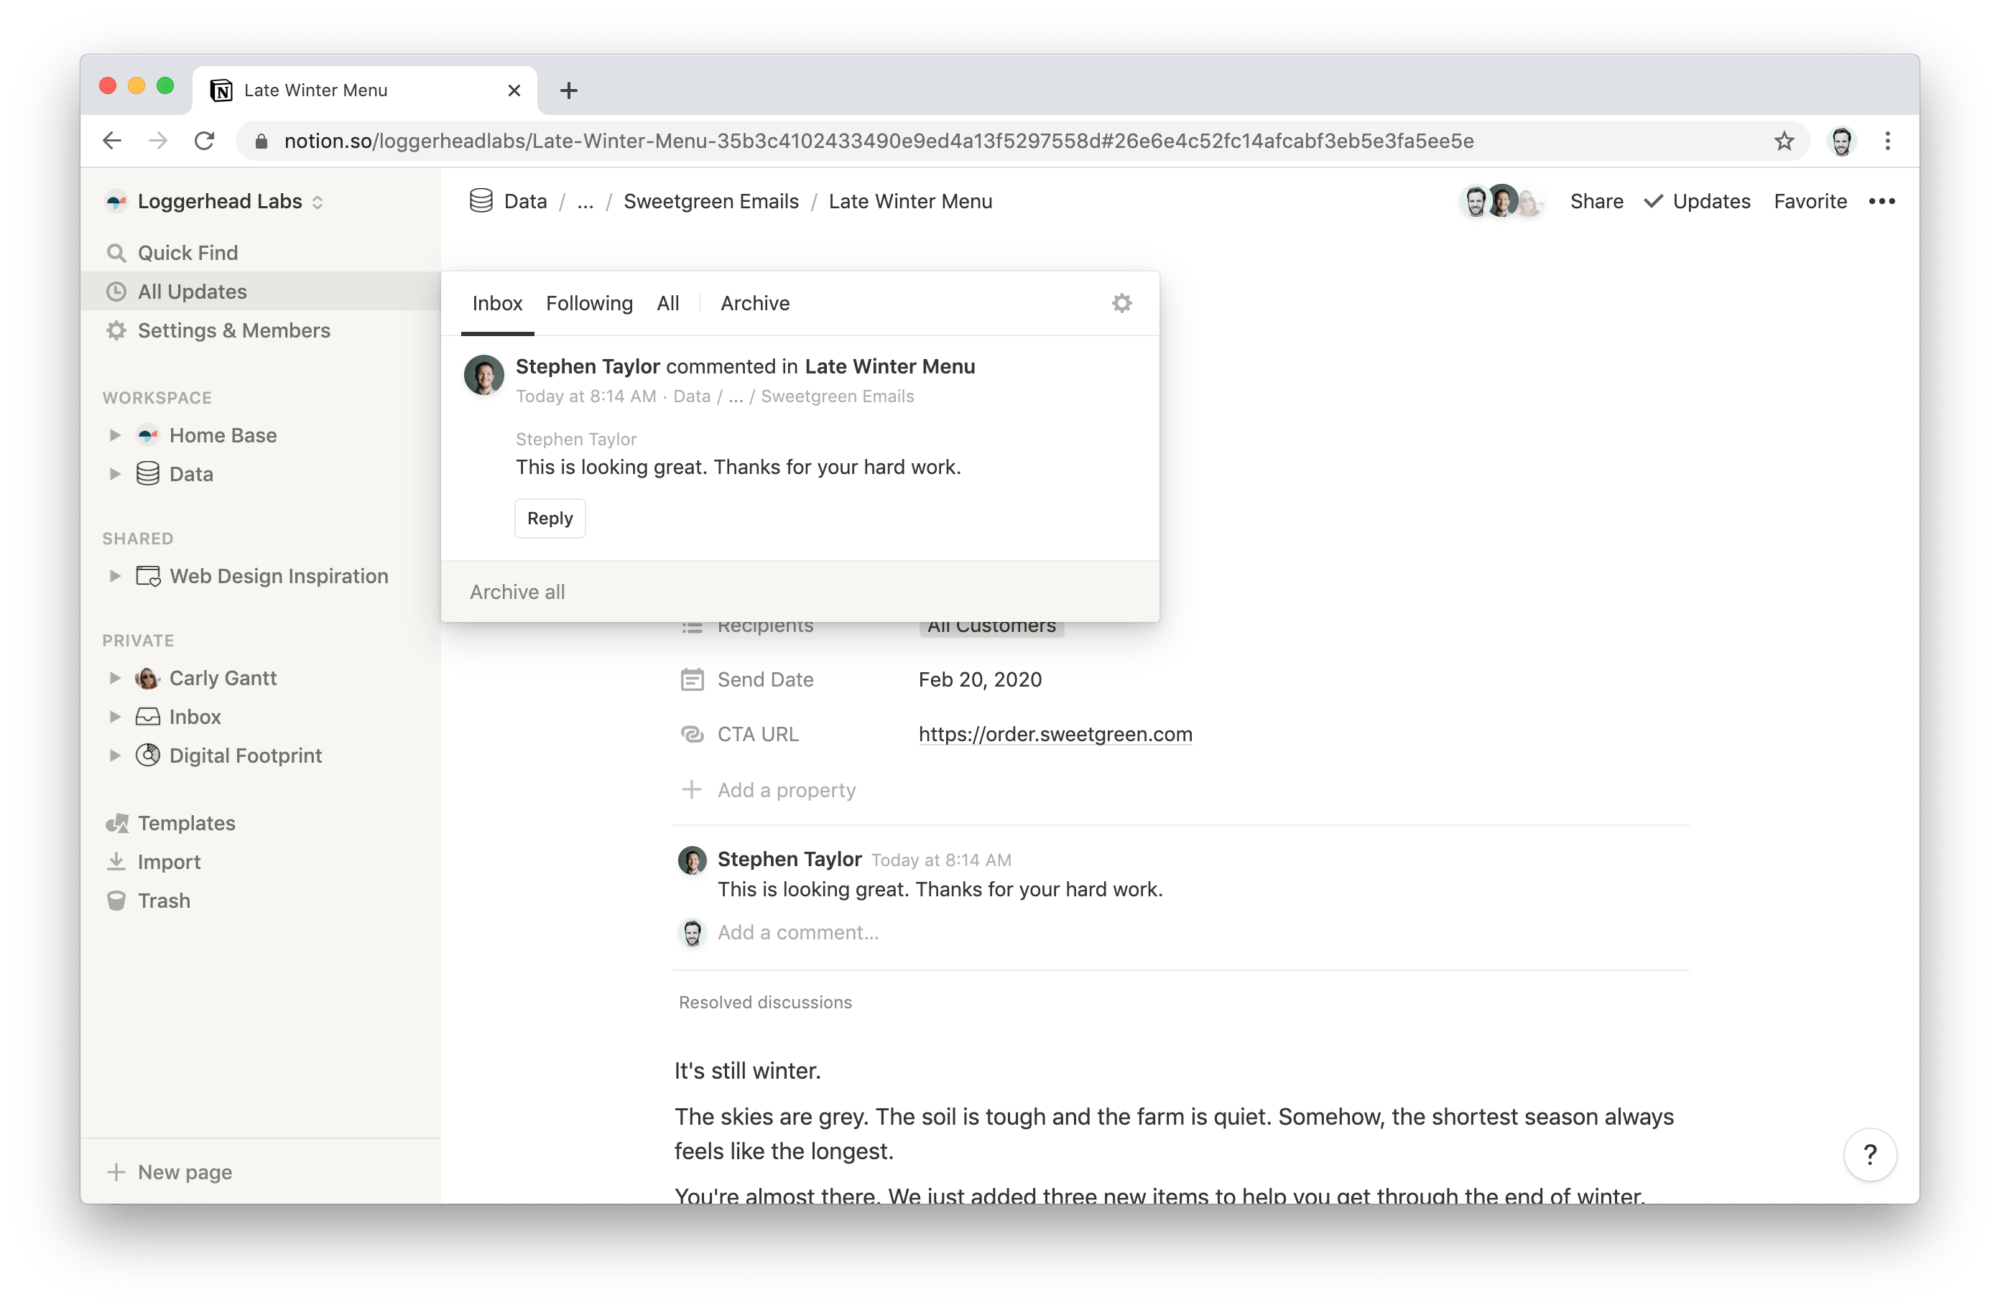Expand the Data workspace section
The width and height of the screenshot is (2000, 1310).
[113, 473]
